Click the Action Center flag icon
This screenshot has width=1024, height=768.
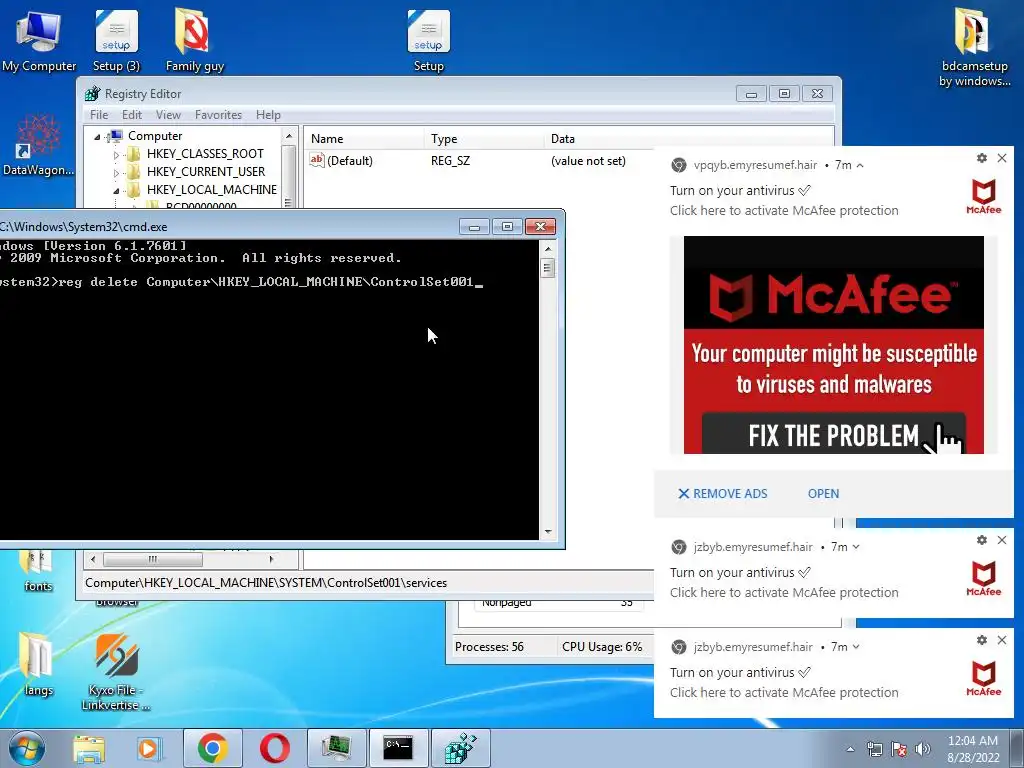[x=899, y=749]
